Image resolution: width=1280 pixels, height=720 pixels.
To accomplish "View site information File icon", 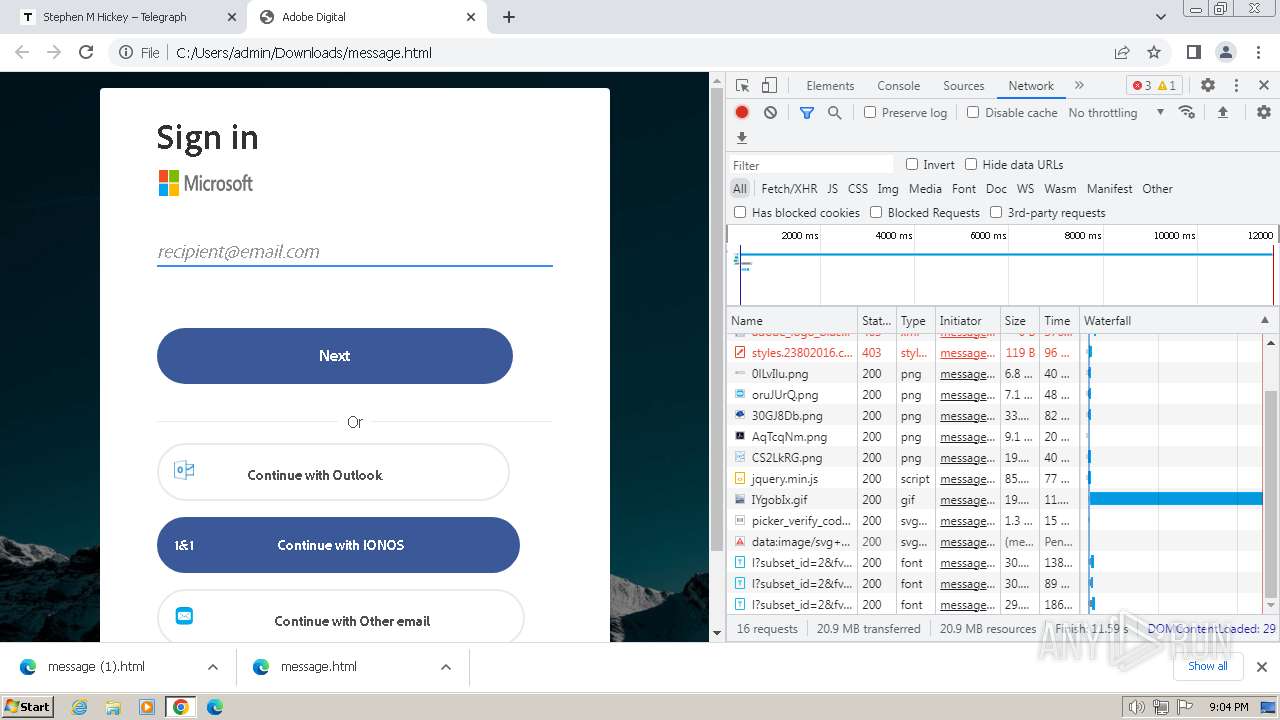I will (139, 53).
